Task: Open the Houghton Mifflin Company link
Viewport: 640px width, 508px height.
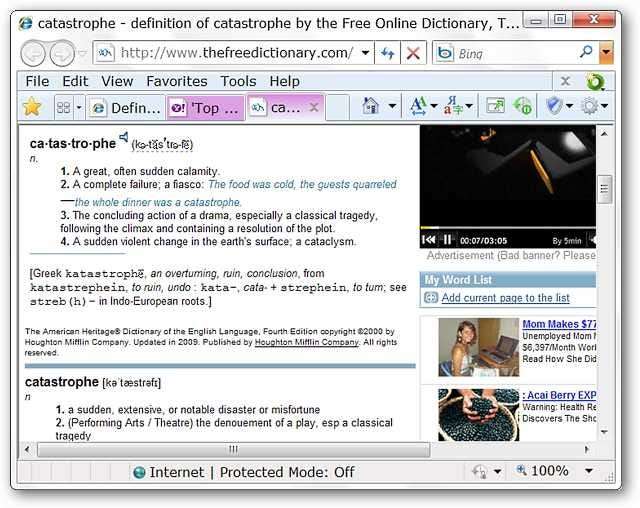Action: [x=305, y=342]
